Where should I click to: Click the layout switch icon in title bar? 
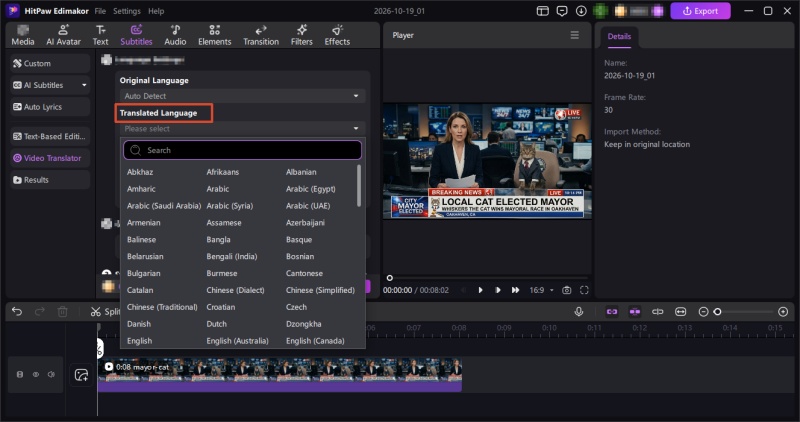[x=542, y=11]
